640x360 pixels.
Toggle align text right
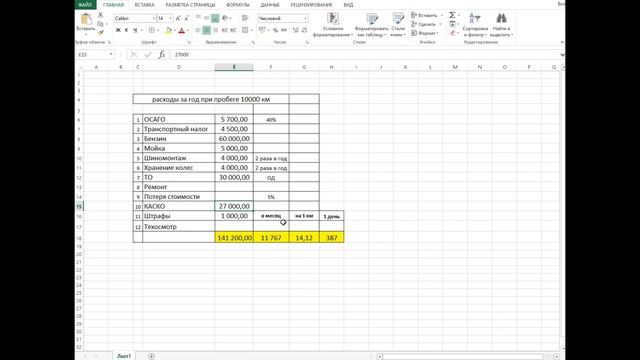[215, 30]
